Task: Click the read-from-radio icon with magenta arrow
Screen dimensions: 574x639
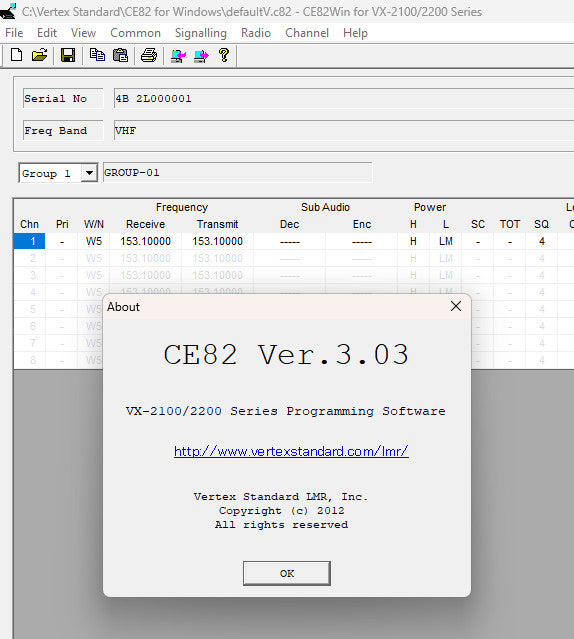Action: point(178,55)
